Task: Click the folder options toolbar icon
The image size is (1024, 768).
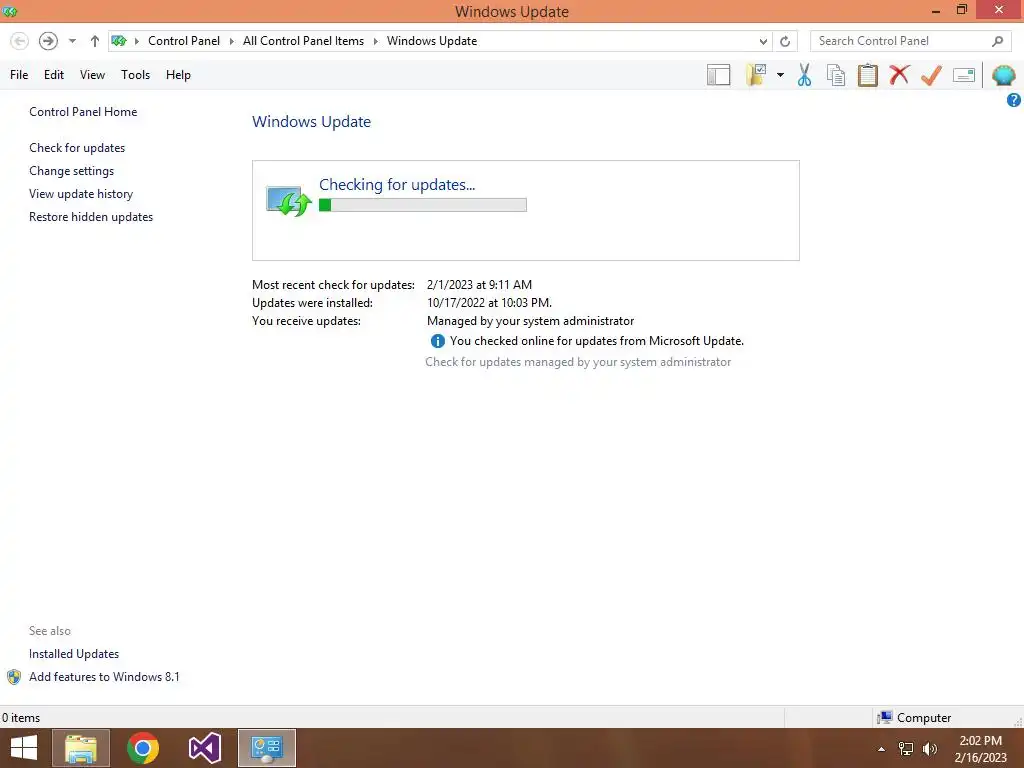Action: point(756,75)
